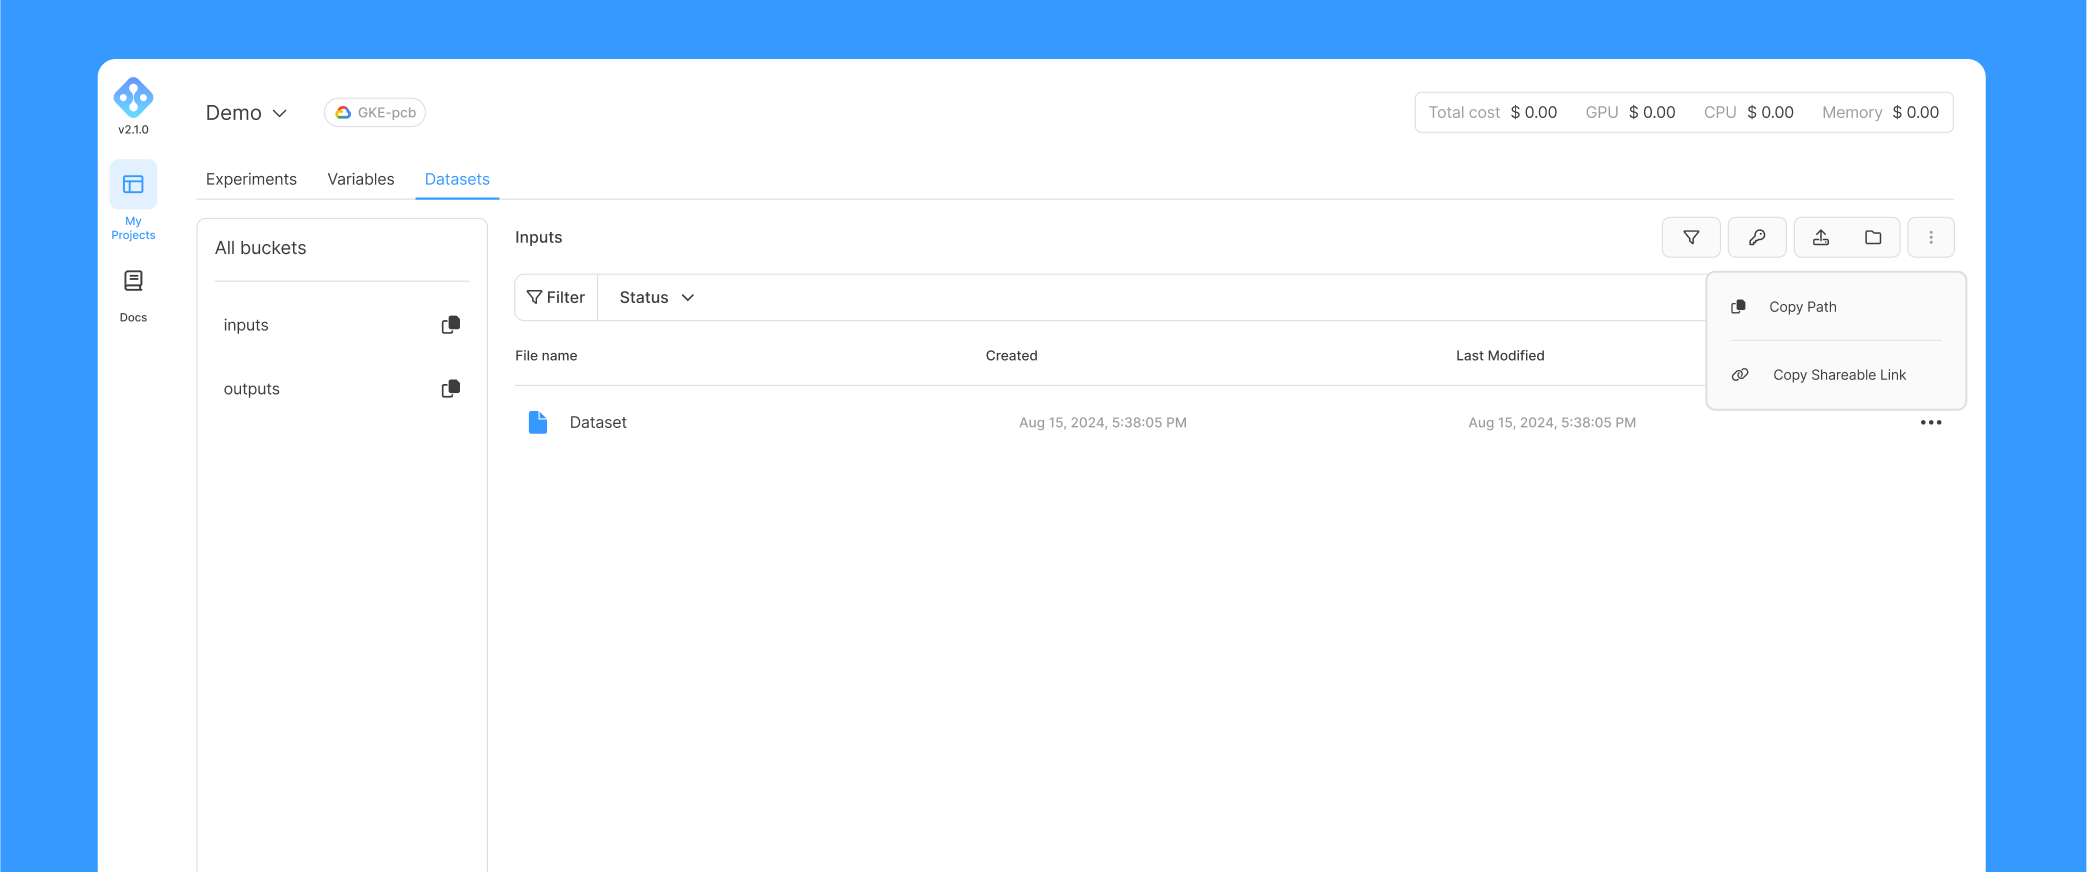This screenshot has width=2087, height=872.
Task: Click the Dataset Created timestamp
Action: 1103,423
